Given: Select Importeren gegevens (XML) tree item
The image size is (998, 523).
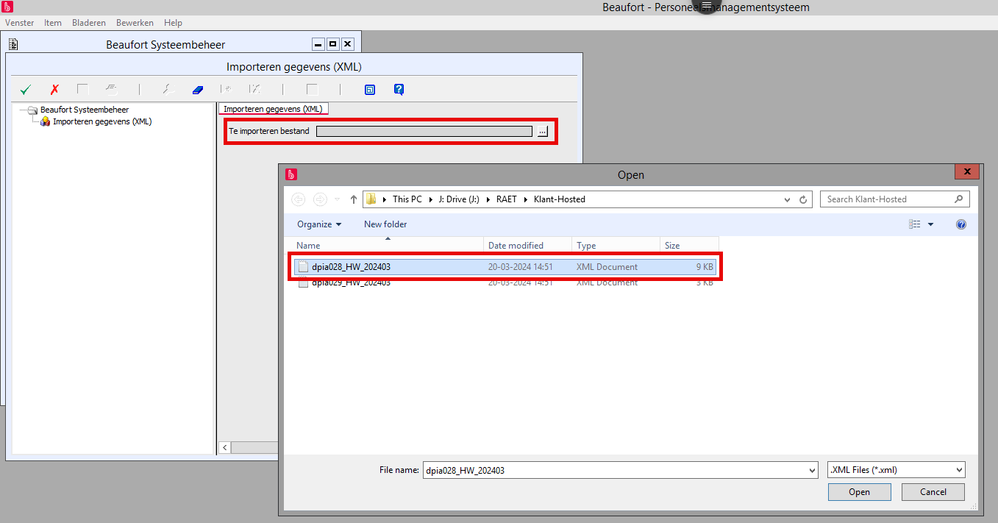Looking at the screenshot, I should (102, 122).
